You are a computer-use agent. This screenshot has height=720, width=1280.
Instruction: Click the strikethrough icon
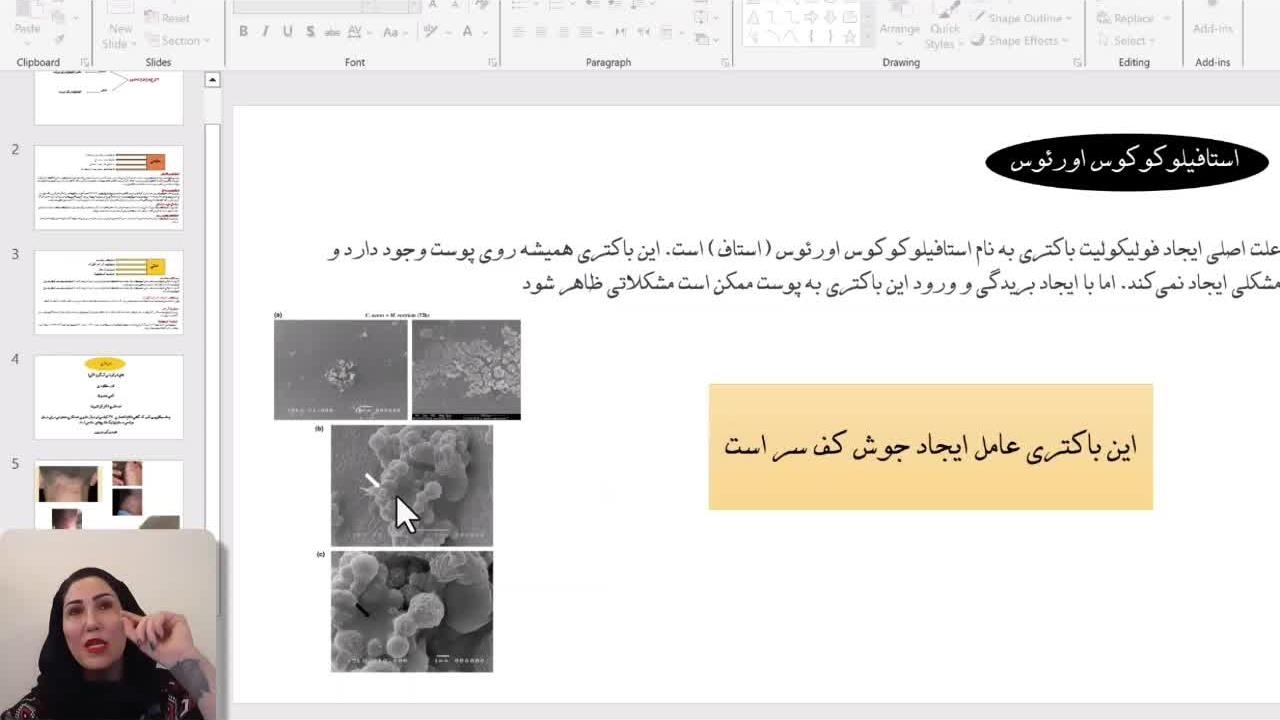[334, 32]
